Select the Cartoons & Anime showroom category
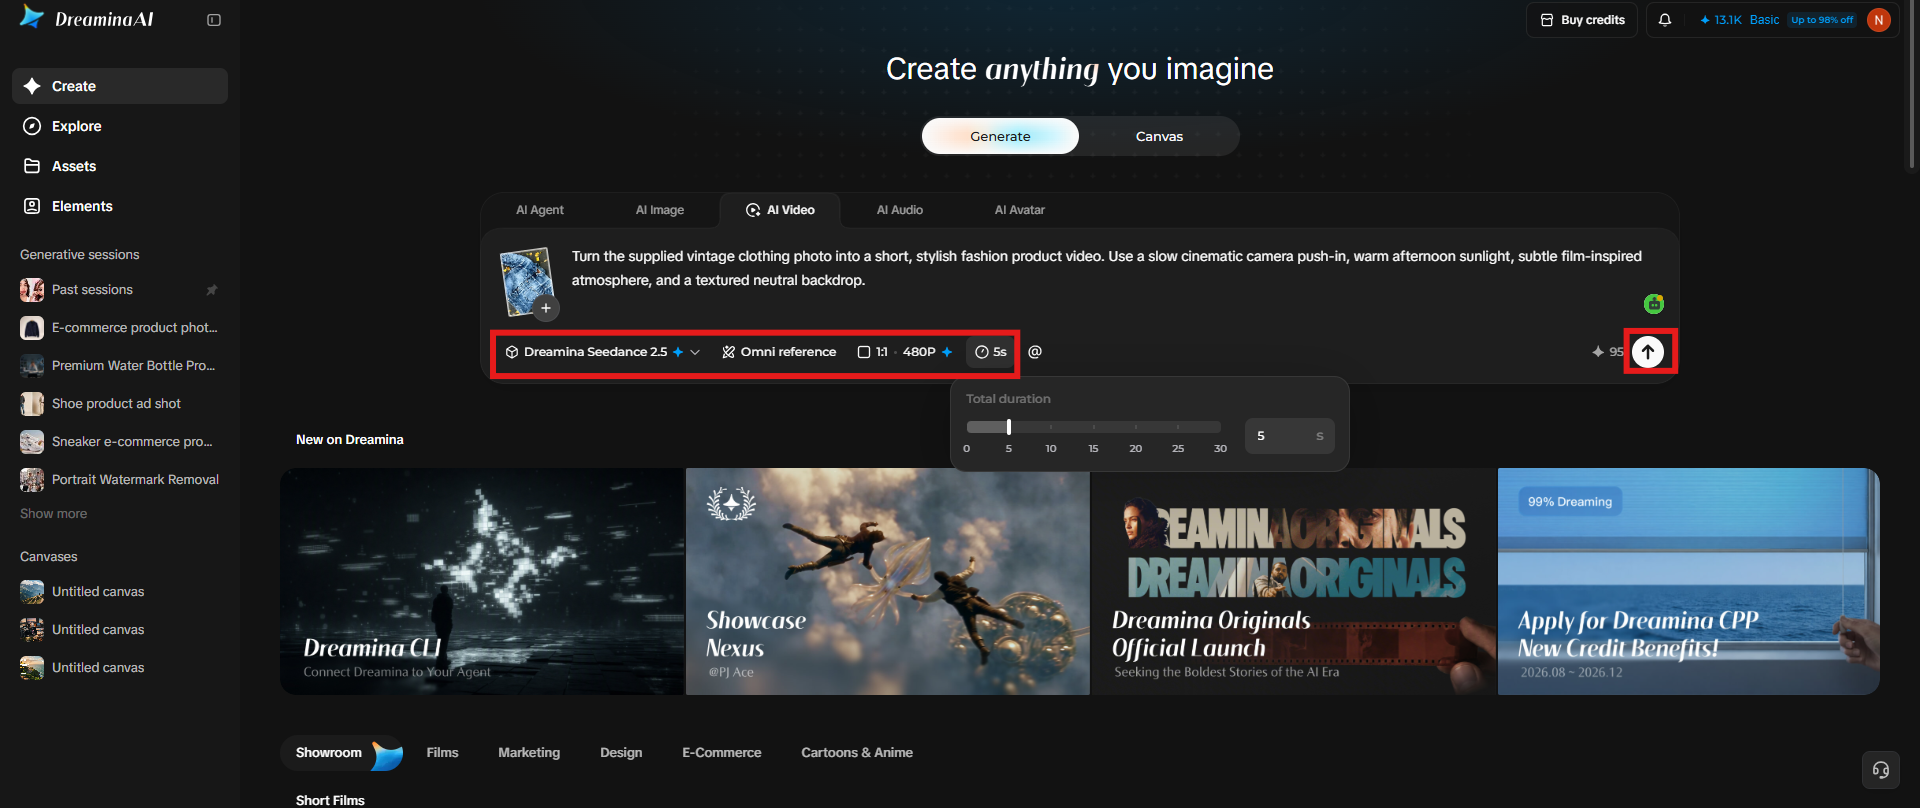Image resolution: width=1920 pixels, height=808 pixels. pyautogui.click(x=857, y=753)
